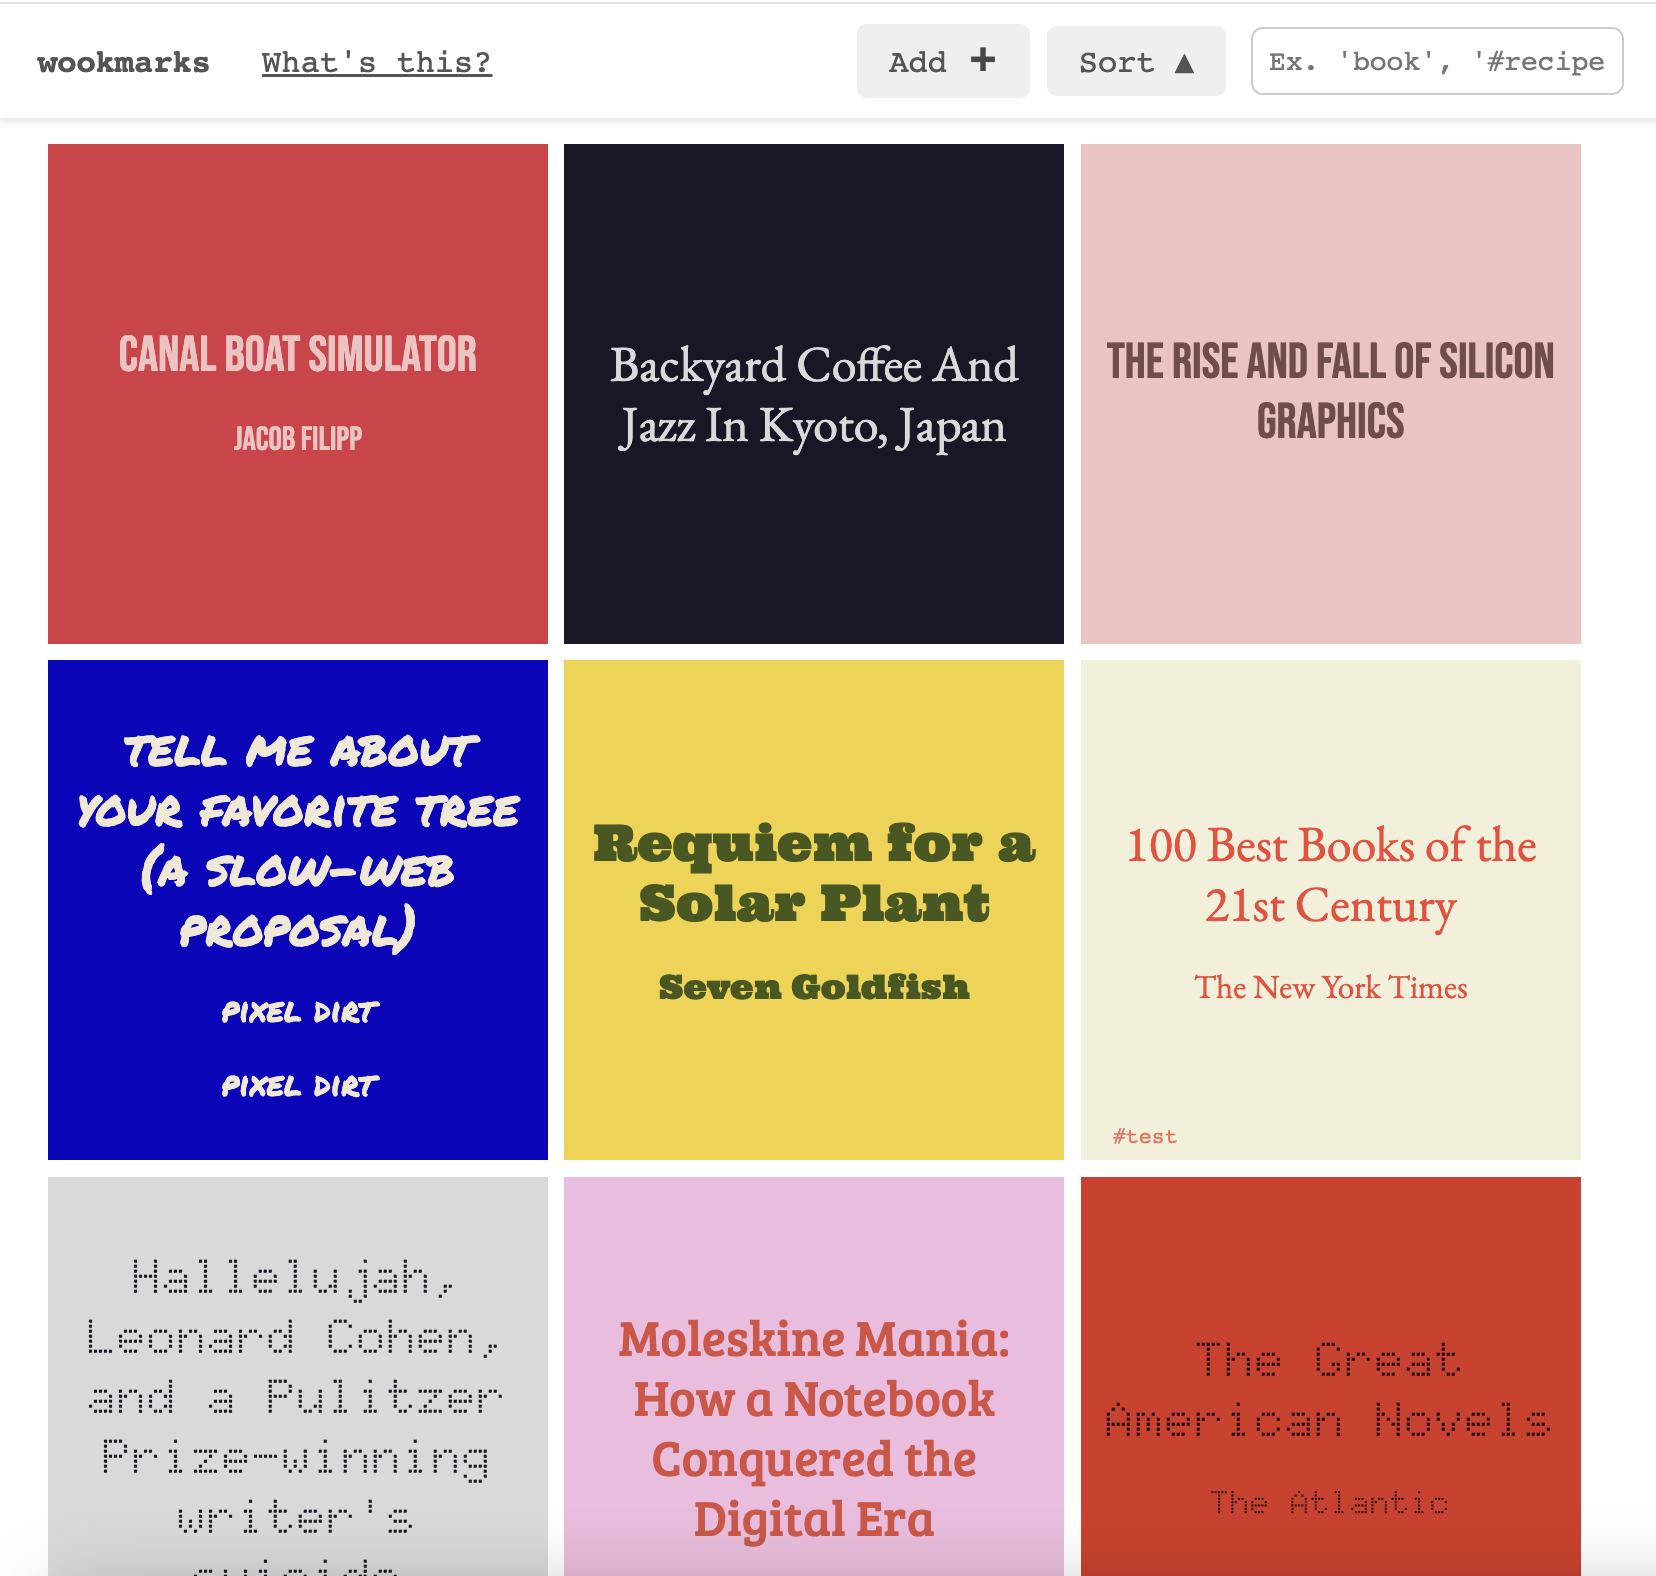Open The Great American Novels card

(1330, 1390)
